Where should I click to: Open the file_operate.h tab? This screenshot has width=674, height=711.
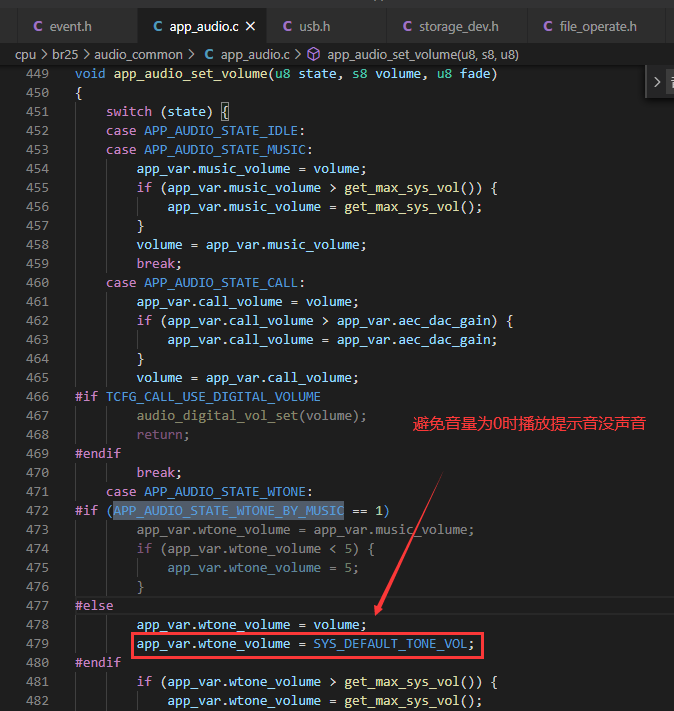596,27
